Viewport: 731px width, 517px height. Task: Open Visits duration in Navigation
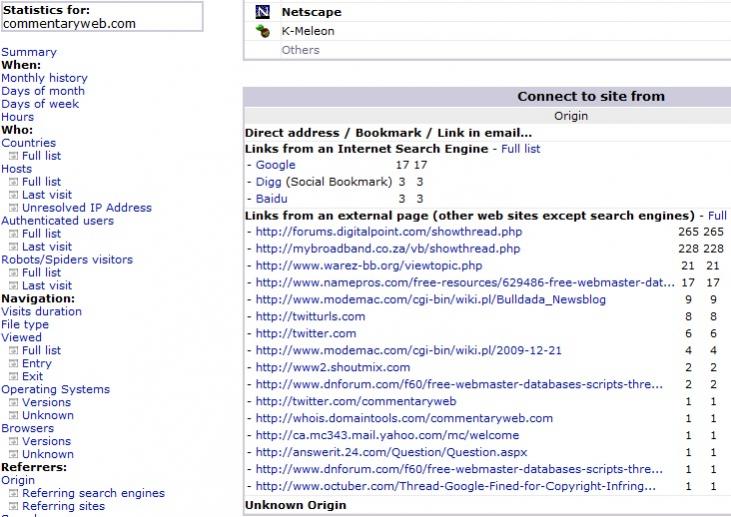click(x=41, y=311)
